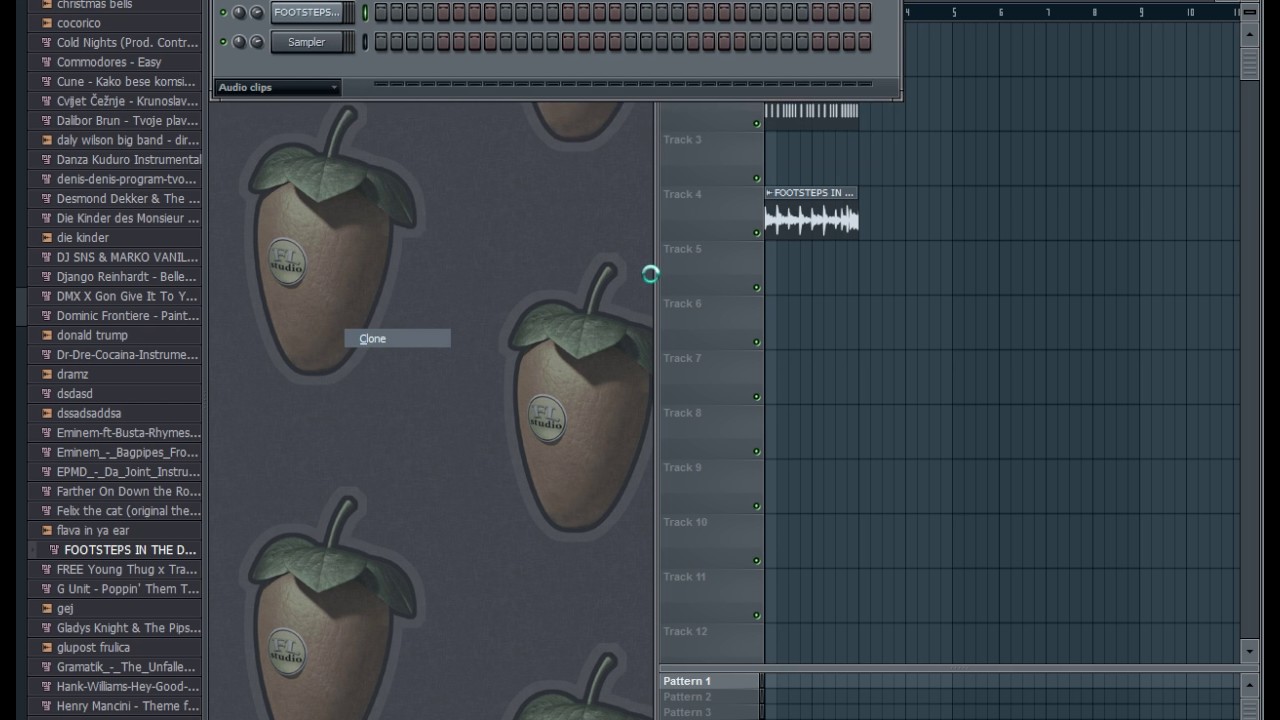Viewport: 1280px width, 720px height.
Task: Click the folder icon beside gej
Action: click(x=46, y=609)
